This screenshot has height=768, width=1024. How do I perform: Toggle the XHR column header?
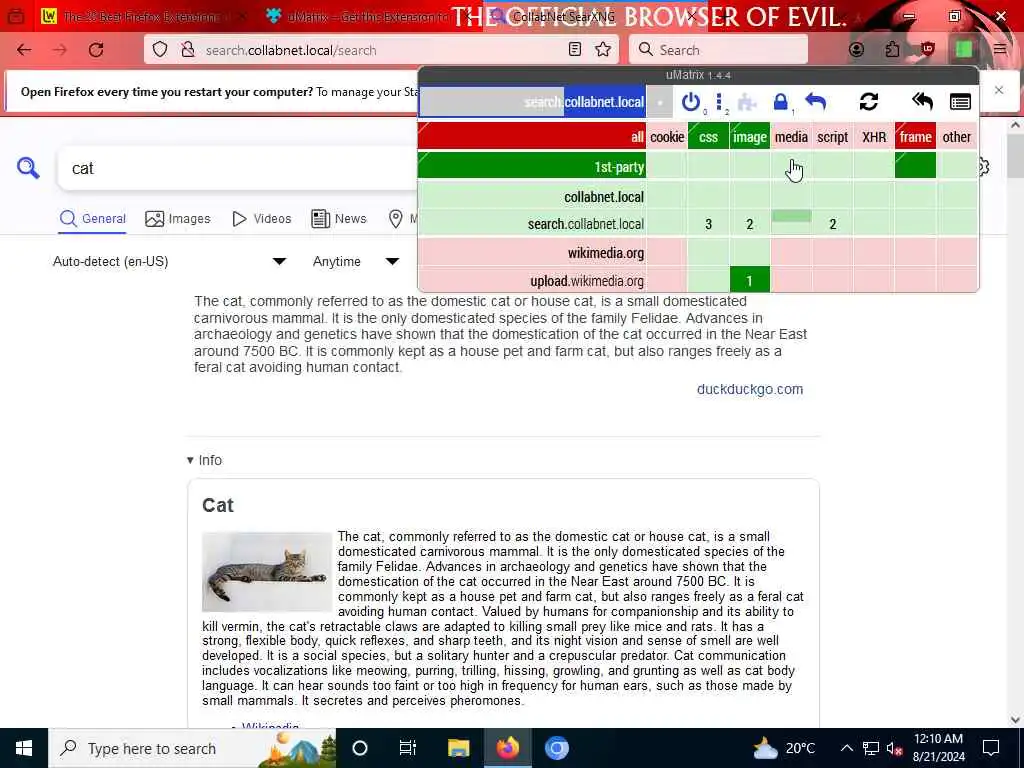coord(874,136)
